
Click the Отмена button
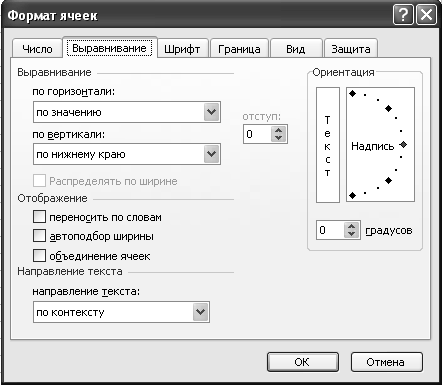pyautogui.click(x=386, y=362)
